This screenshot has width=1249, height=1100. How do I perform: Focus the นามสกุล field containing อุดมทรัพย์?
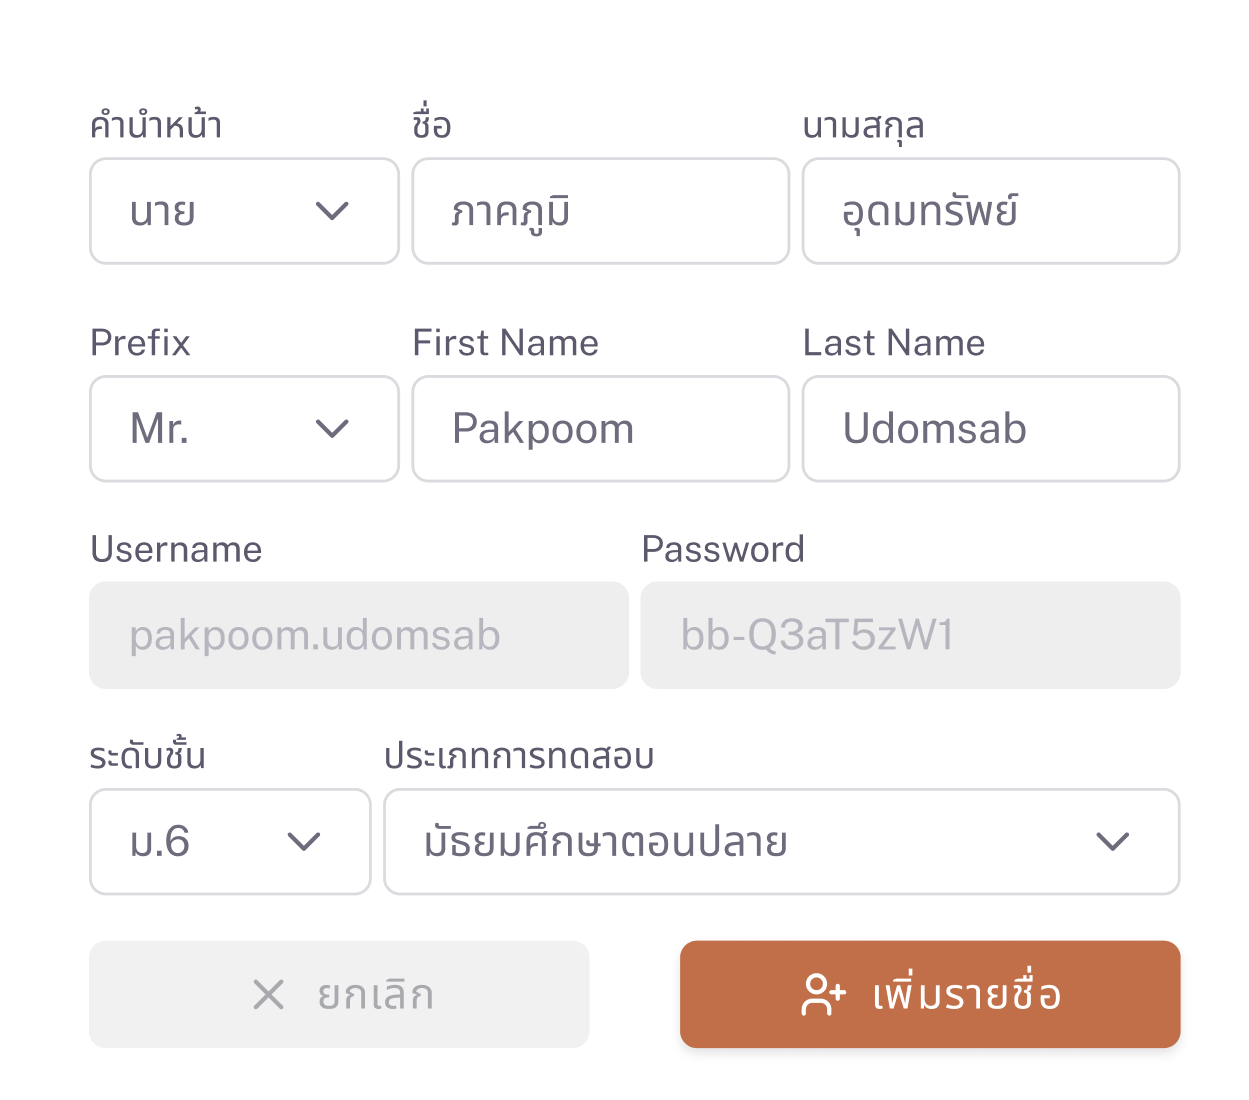click(x=991, y=211)
